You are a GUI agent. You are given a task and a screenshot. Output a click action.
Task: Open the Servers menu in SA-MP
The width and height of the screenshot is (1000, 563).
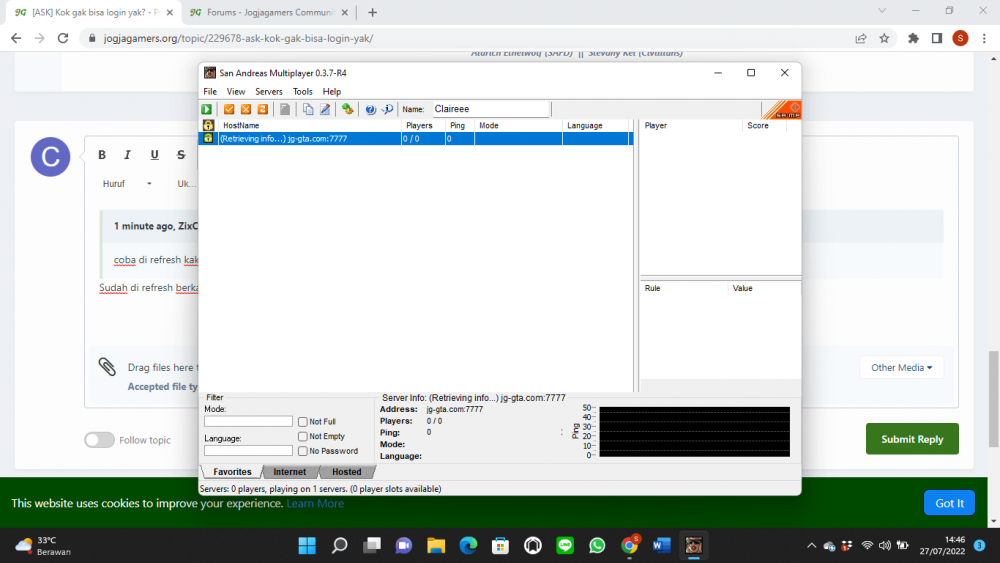pos(268,92)
